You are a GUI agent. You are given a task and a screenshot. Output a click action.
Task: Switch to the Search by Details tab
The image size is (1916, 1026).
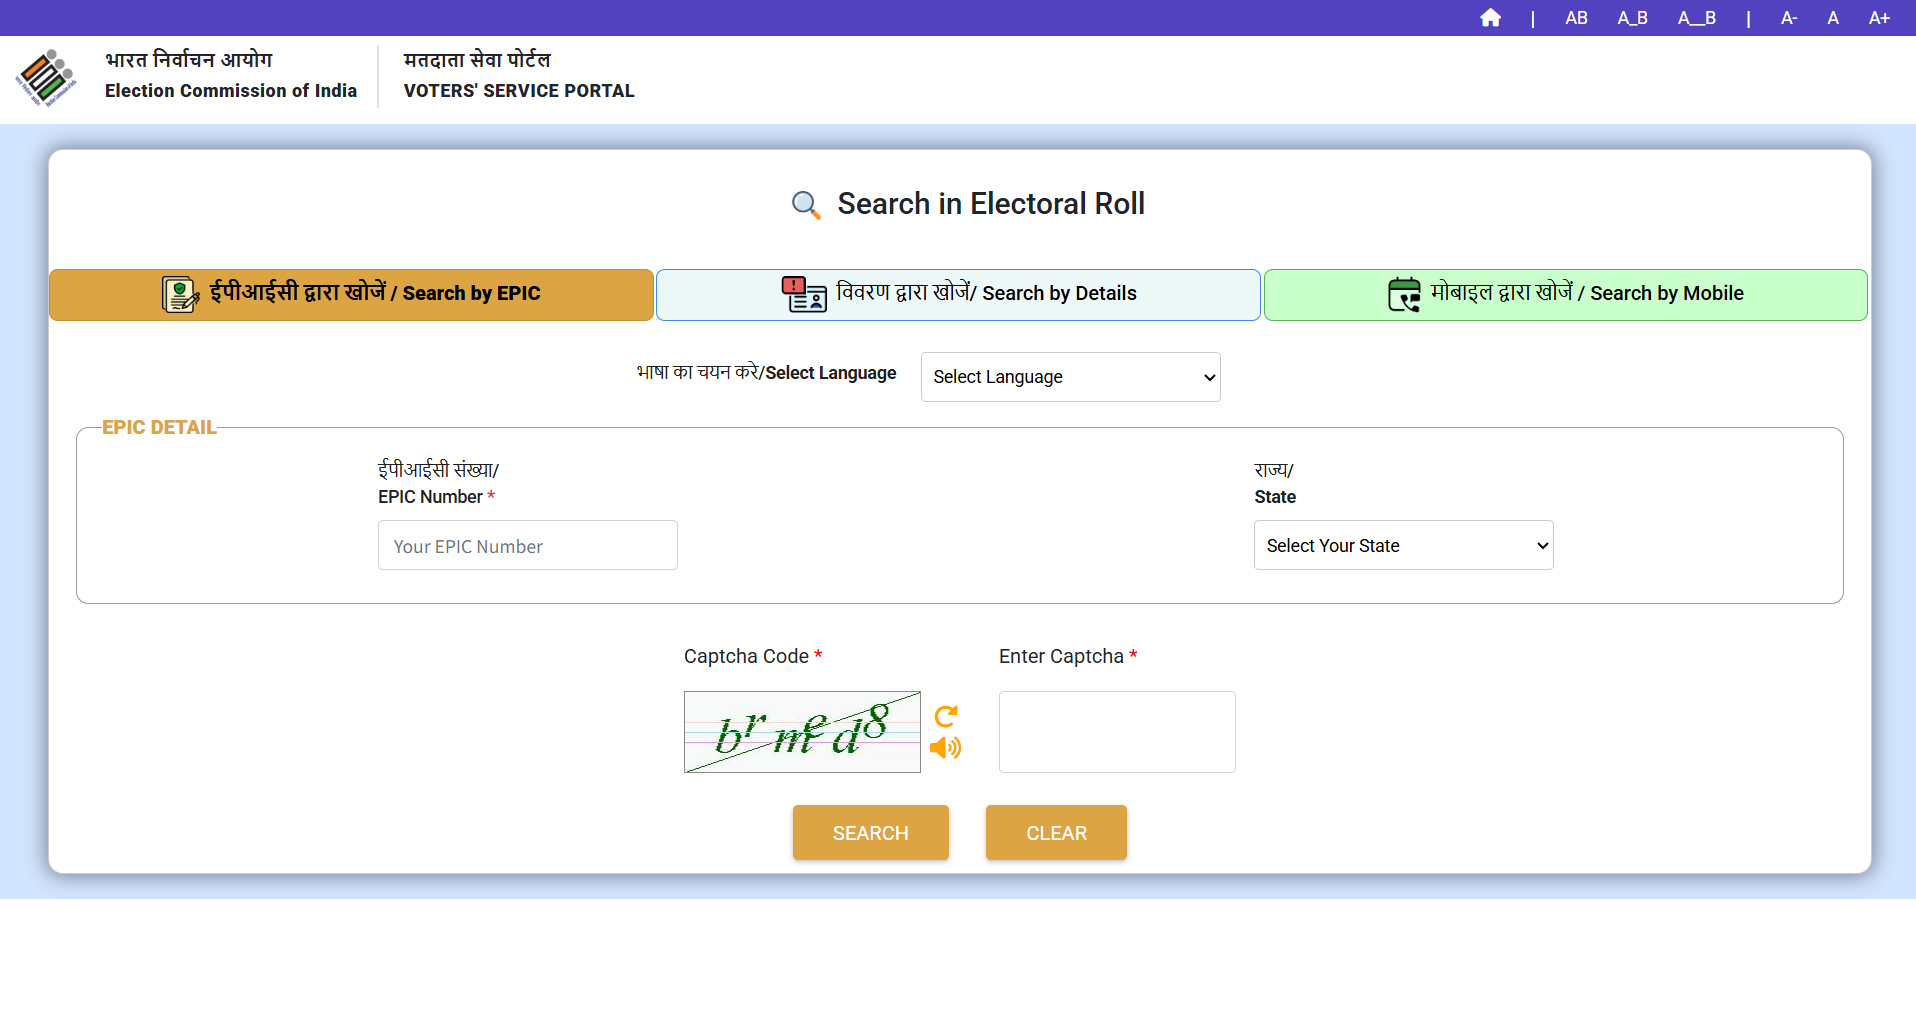[958, 294]
